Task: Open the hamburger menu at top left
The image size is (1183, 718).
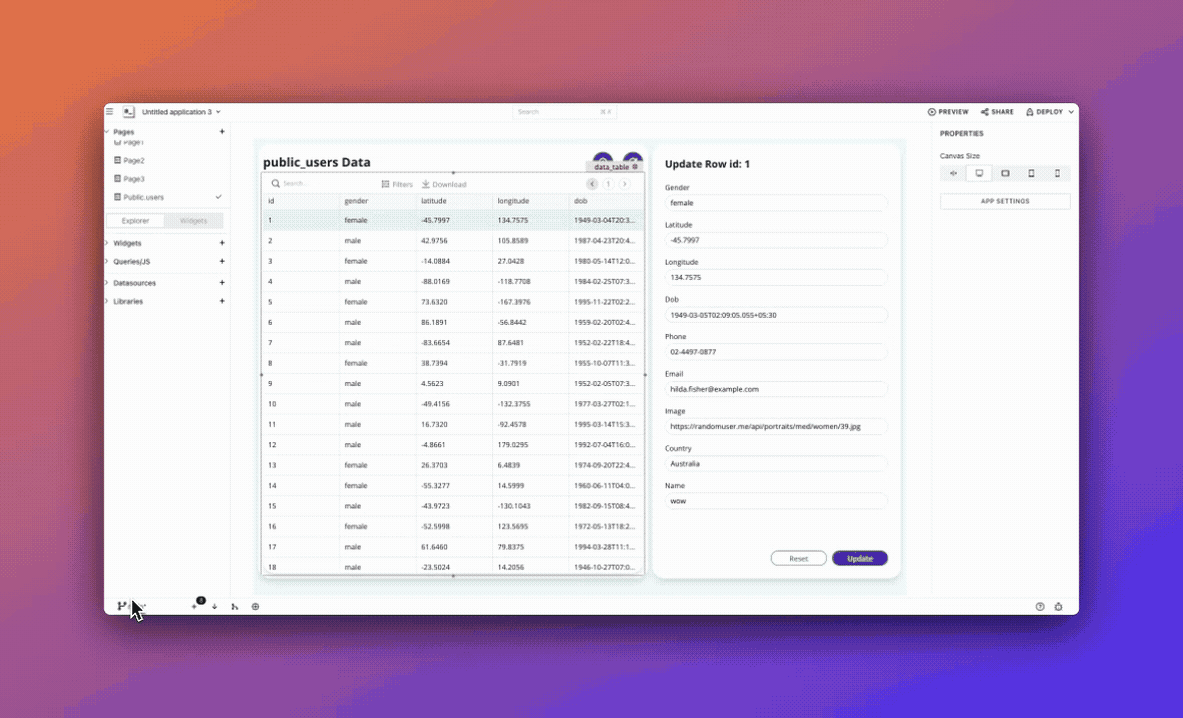Action: tap(110, 112)
